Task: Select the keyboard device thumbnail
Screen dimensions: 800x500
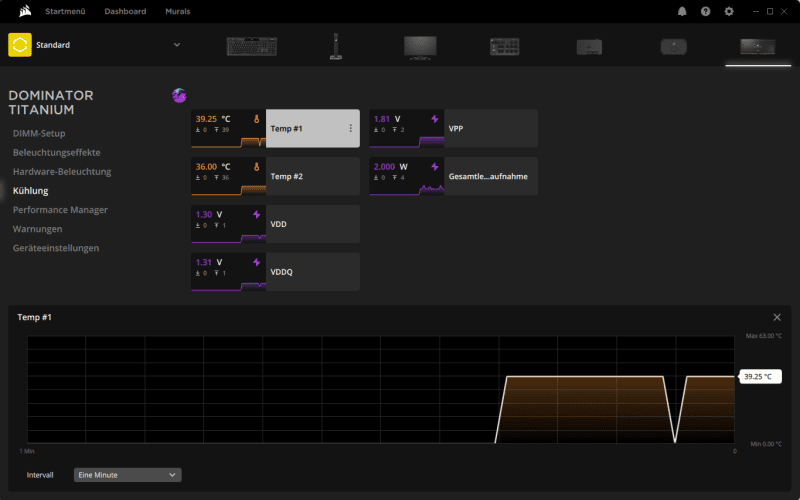Action: click(252, 46)
